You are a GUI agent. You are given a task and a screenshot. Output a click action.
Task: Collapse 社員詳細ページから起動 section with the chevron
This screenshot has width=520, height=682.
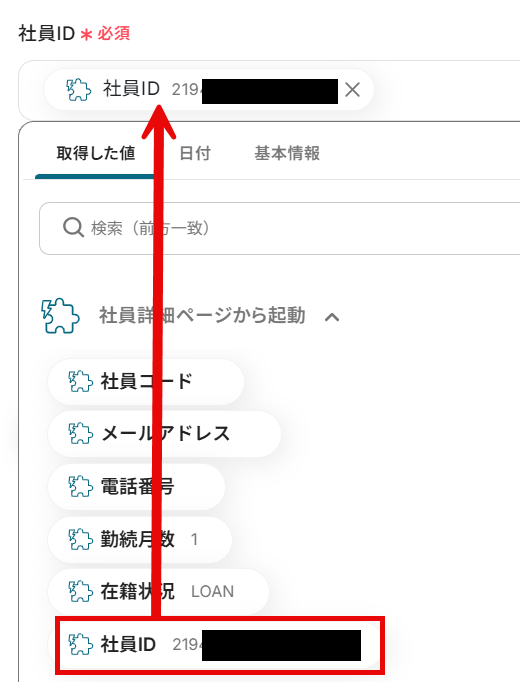point(332,317)
